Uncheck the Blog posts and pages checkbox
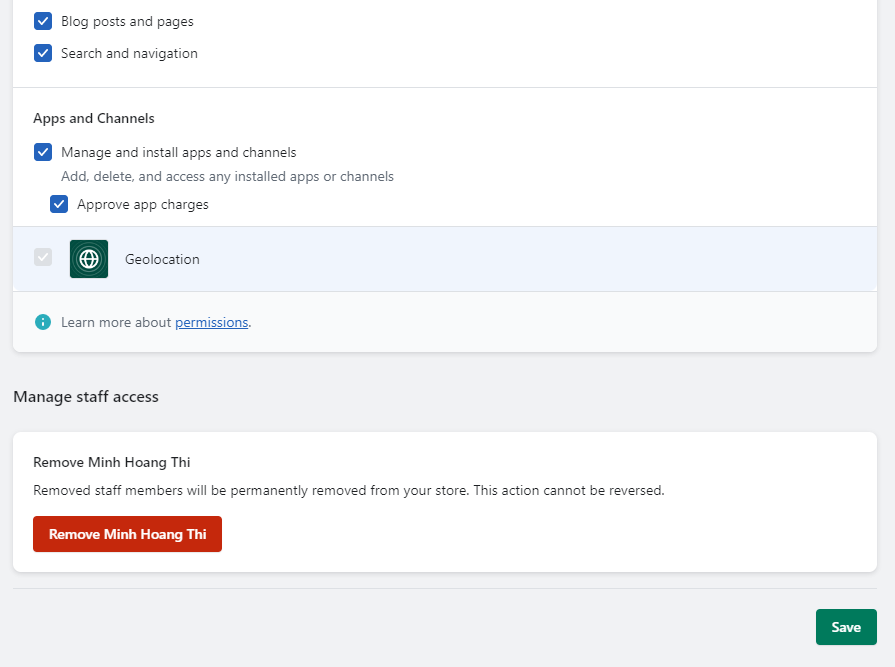The height and width of the screenshot is (667, 895). (43, 21)
